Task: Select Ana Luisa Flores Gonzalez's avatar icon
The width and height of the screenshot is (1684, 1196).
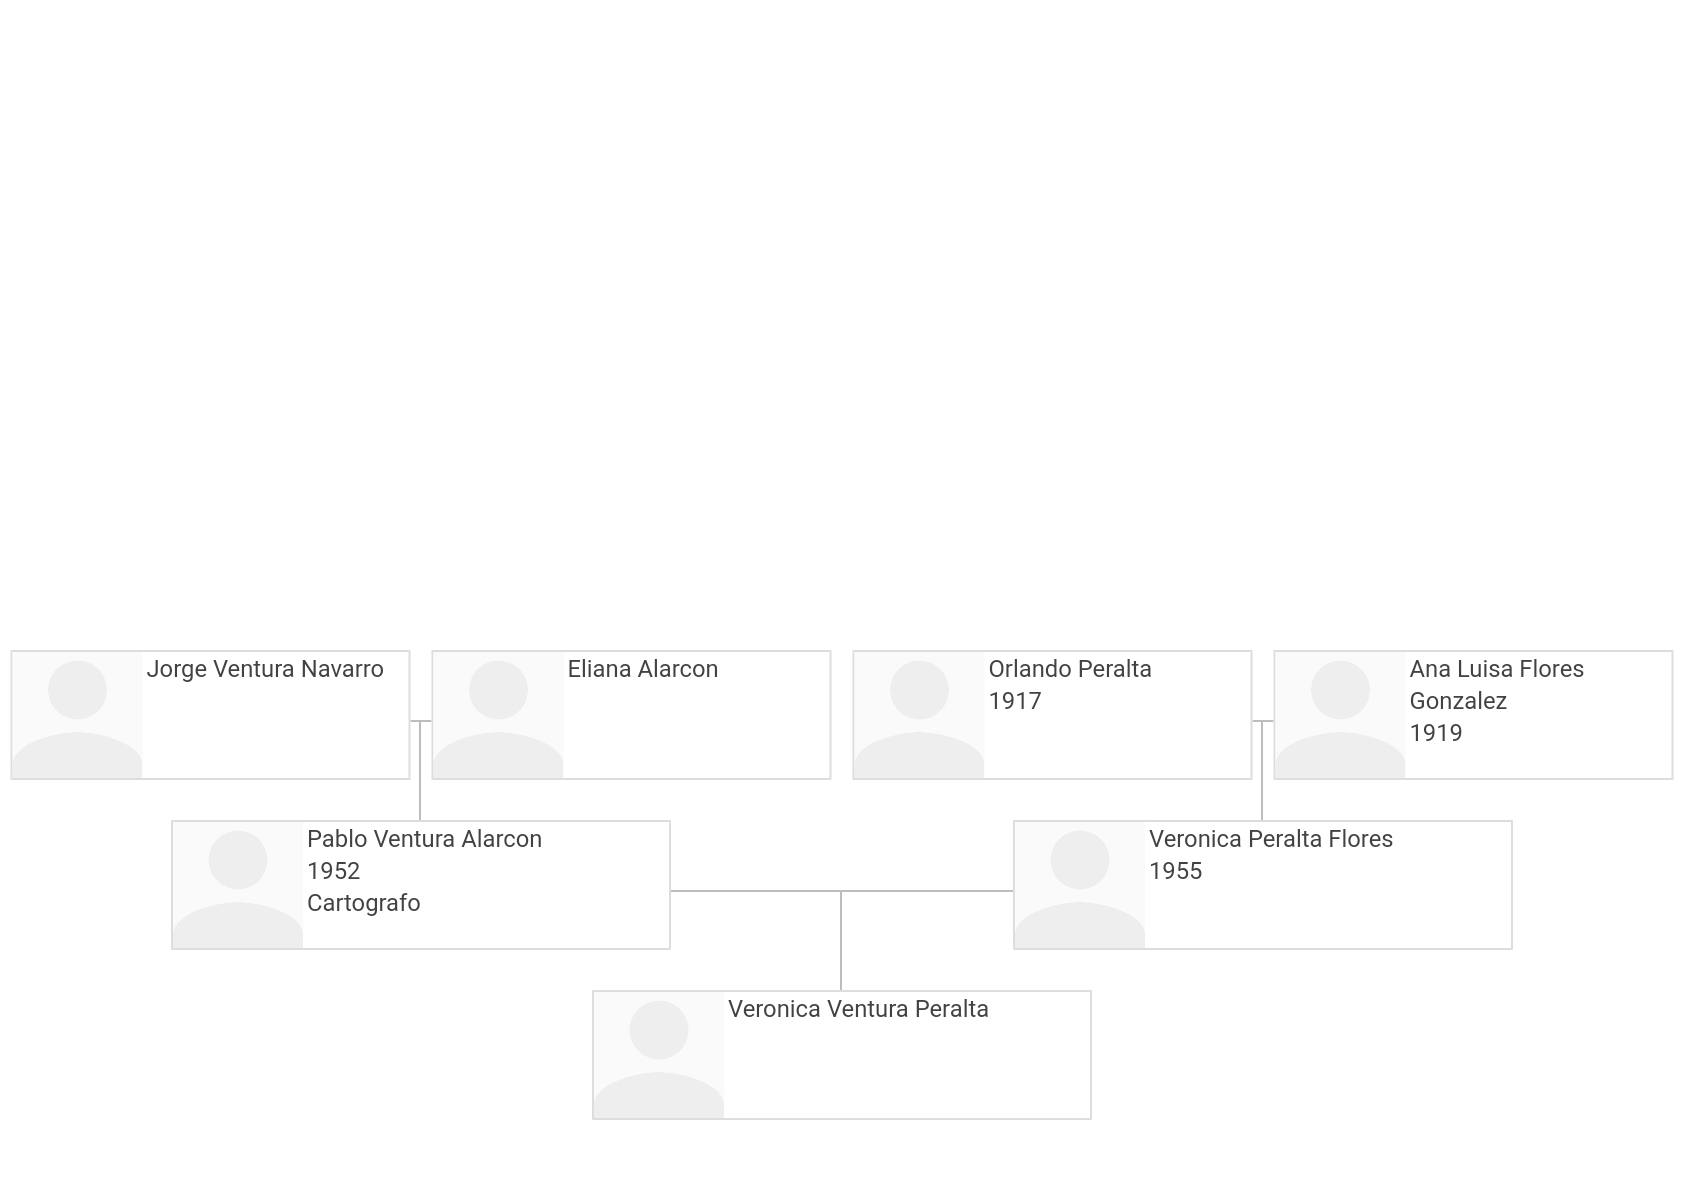Action: pos(1340,715)
